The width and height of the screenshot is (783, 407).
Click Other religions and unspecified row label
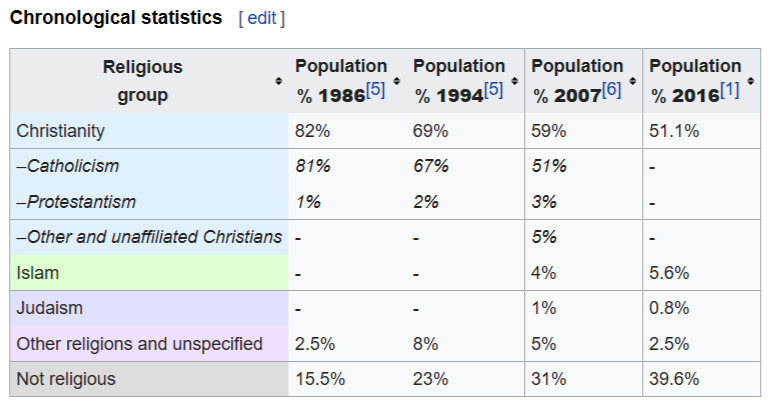click(x=139, y=343)
